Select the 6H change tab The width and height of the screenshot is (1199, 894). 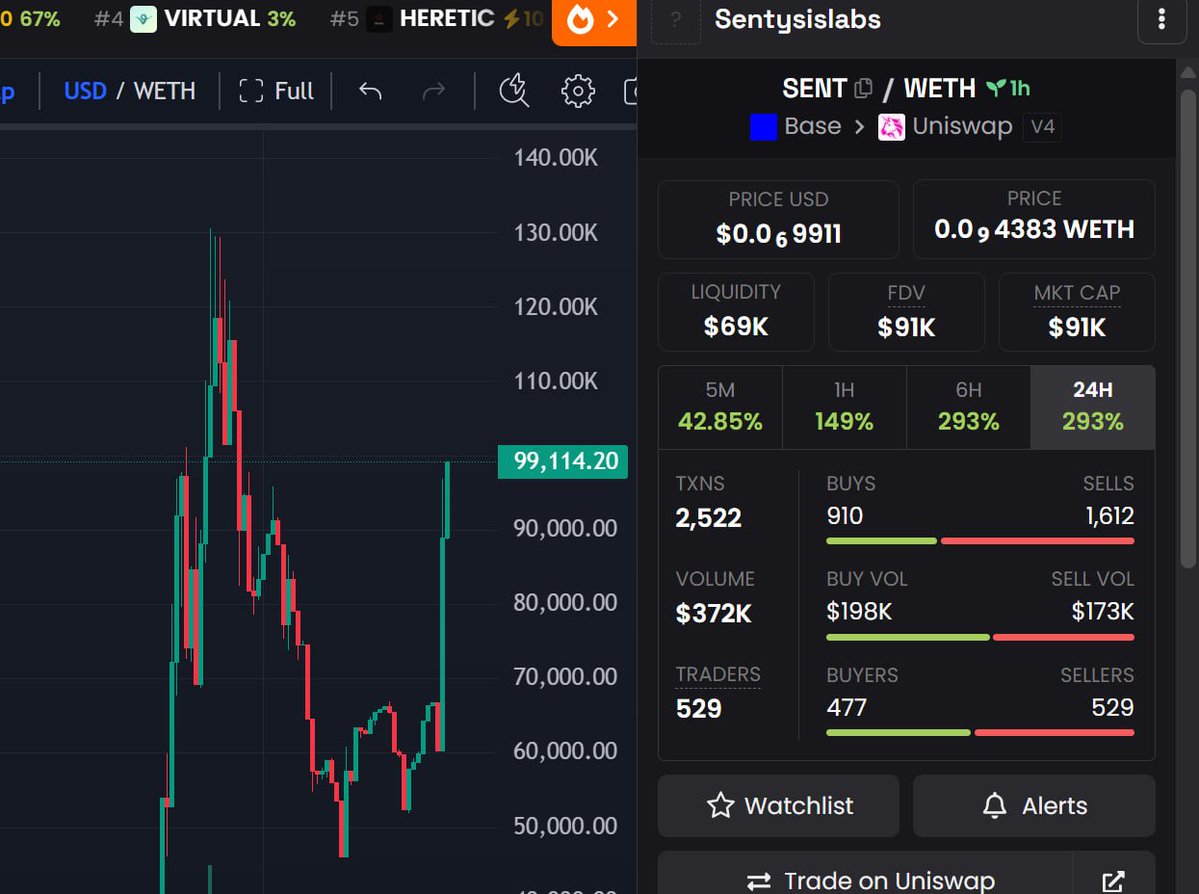pos(968,407)
